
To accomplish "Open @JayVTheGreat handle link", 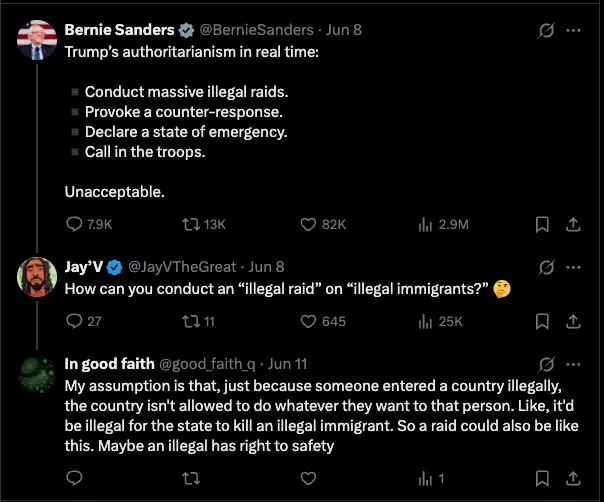I will coord(182,267).
